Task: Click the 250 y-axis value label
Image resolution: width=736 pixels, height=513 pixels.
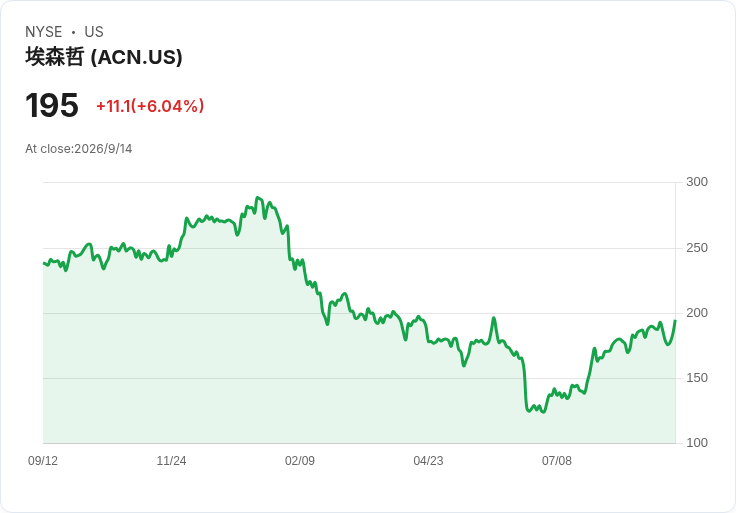Action: click(x=697, y=248)
